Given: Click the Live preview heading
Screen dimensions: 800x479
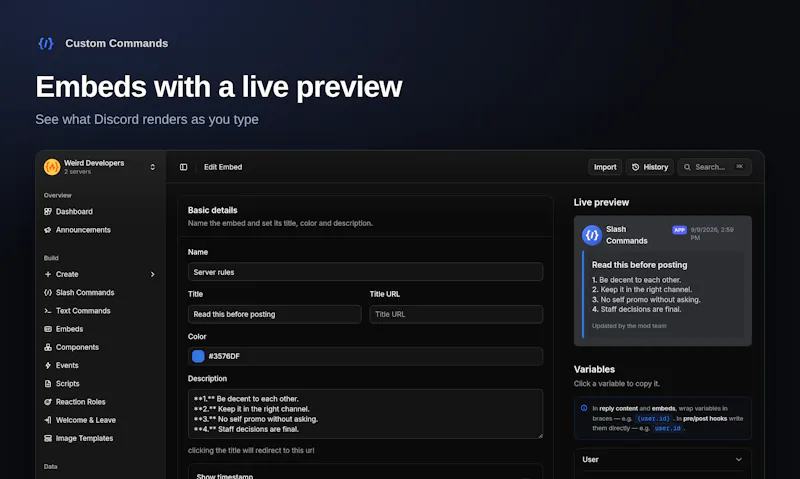Looking at the screenshot, I should click(601, 203).
